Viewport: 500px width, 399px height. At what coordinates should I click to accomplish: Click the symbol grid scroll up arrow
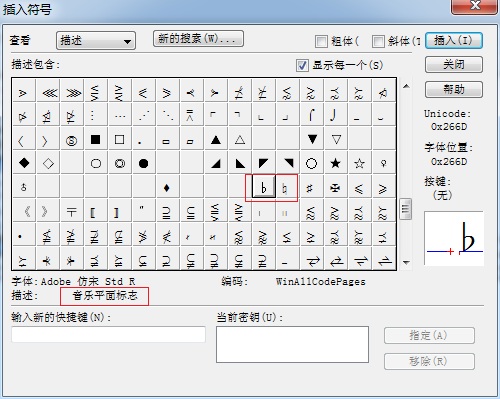point(406,86)
